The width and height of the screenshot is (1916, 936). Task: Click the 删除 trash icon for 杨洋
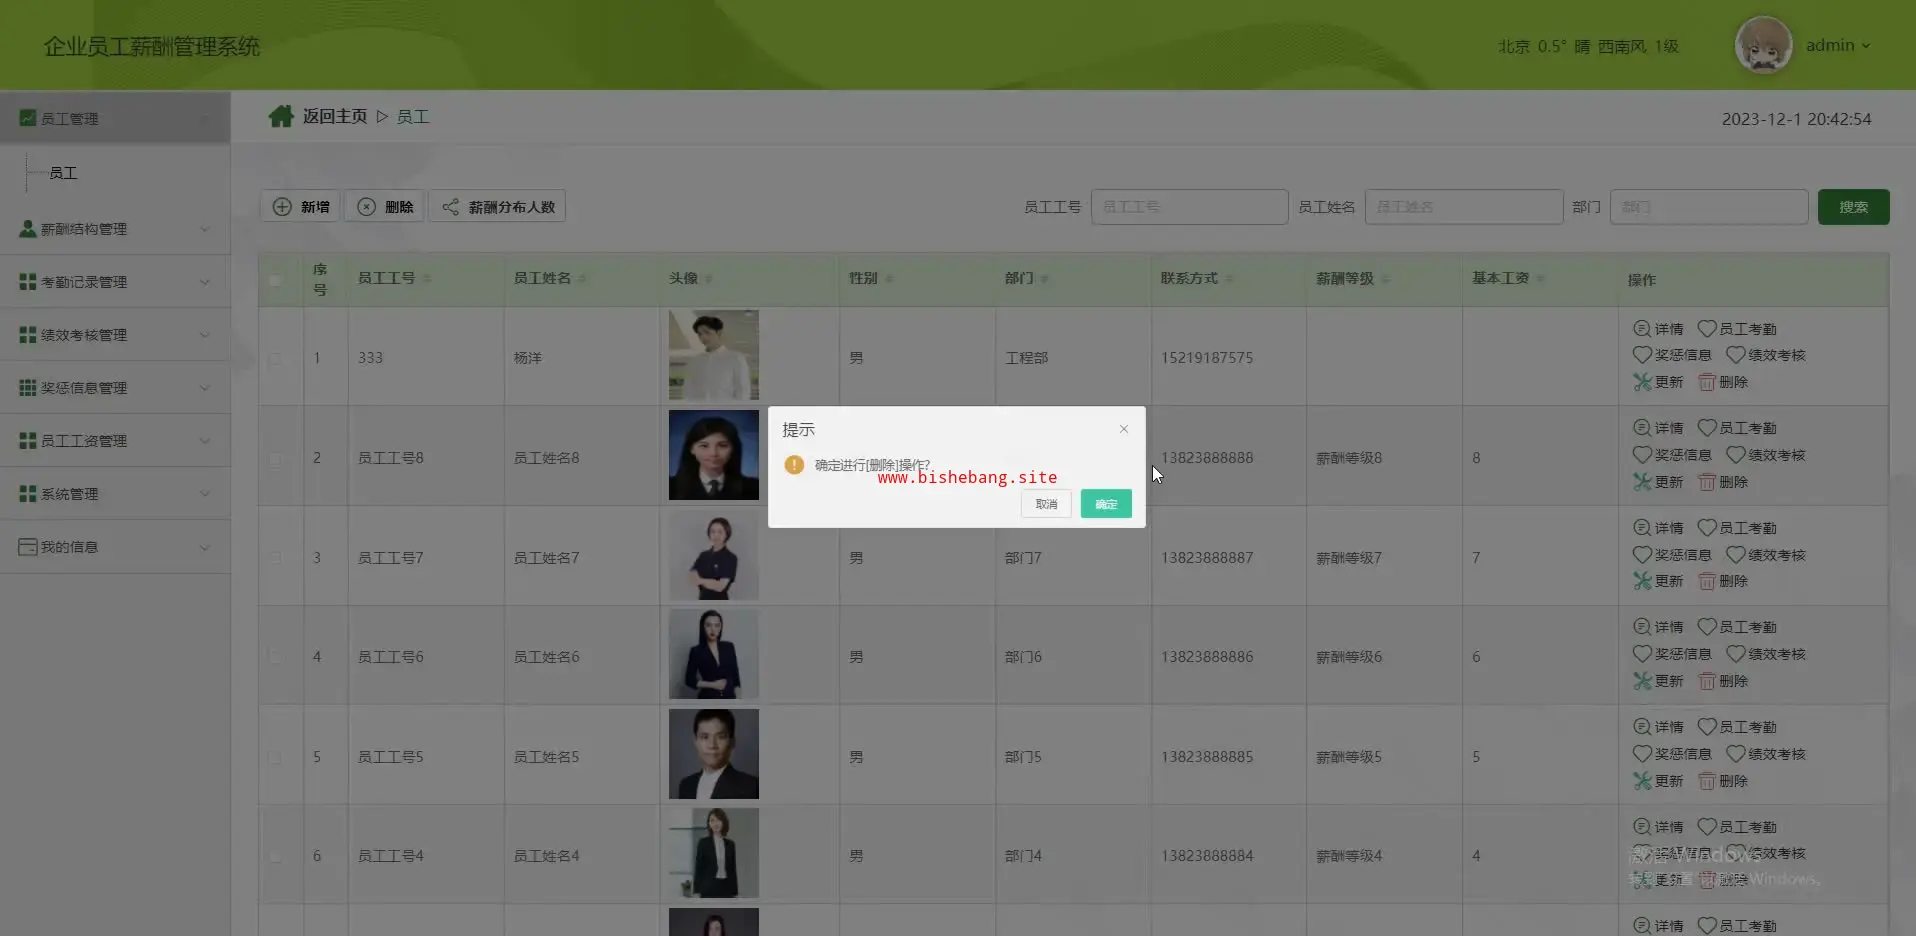tap(1707, 382)
